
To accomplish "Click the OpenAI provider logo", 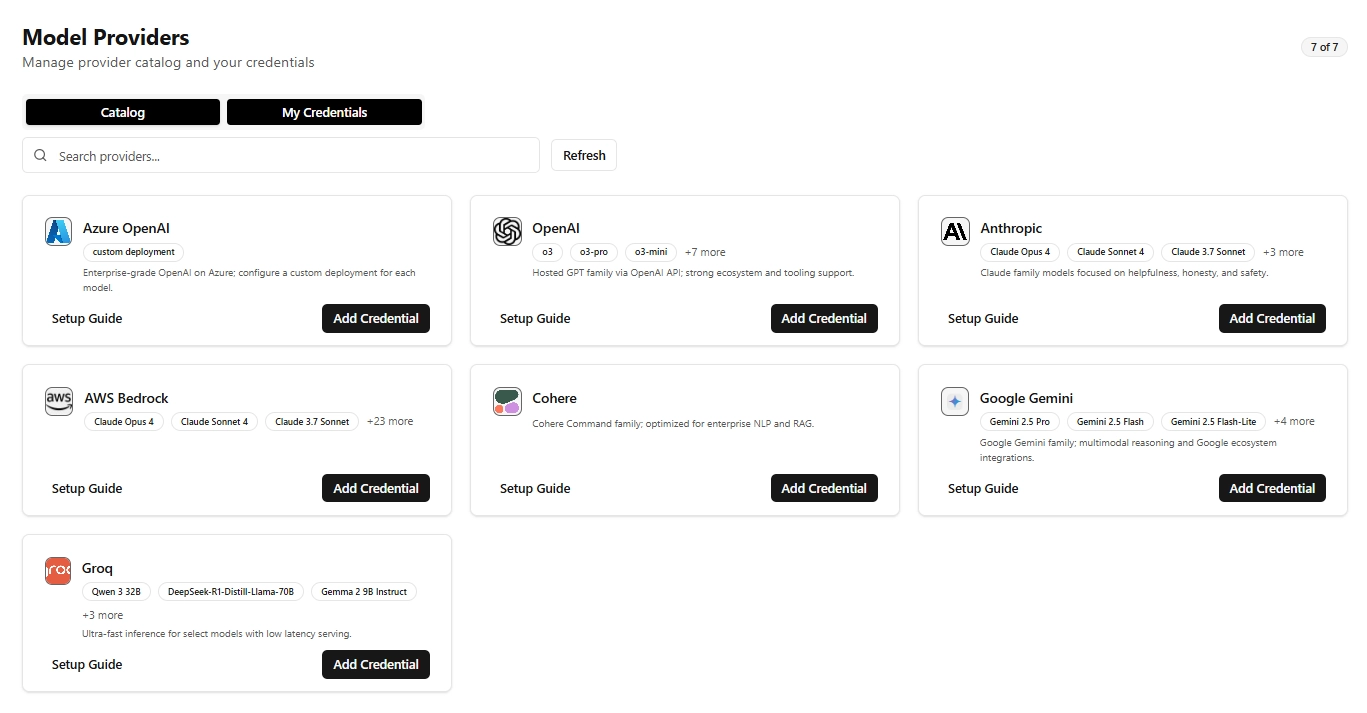I will coord(507,231).
